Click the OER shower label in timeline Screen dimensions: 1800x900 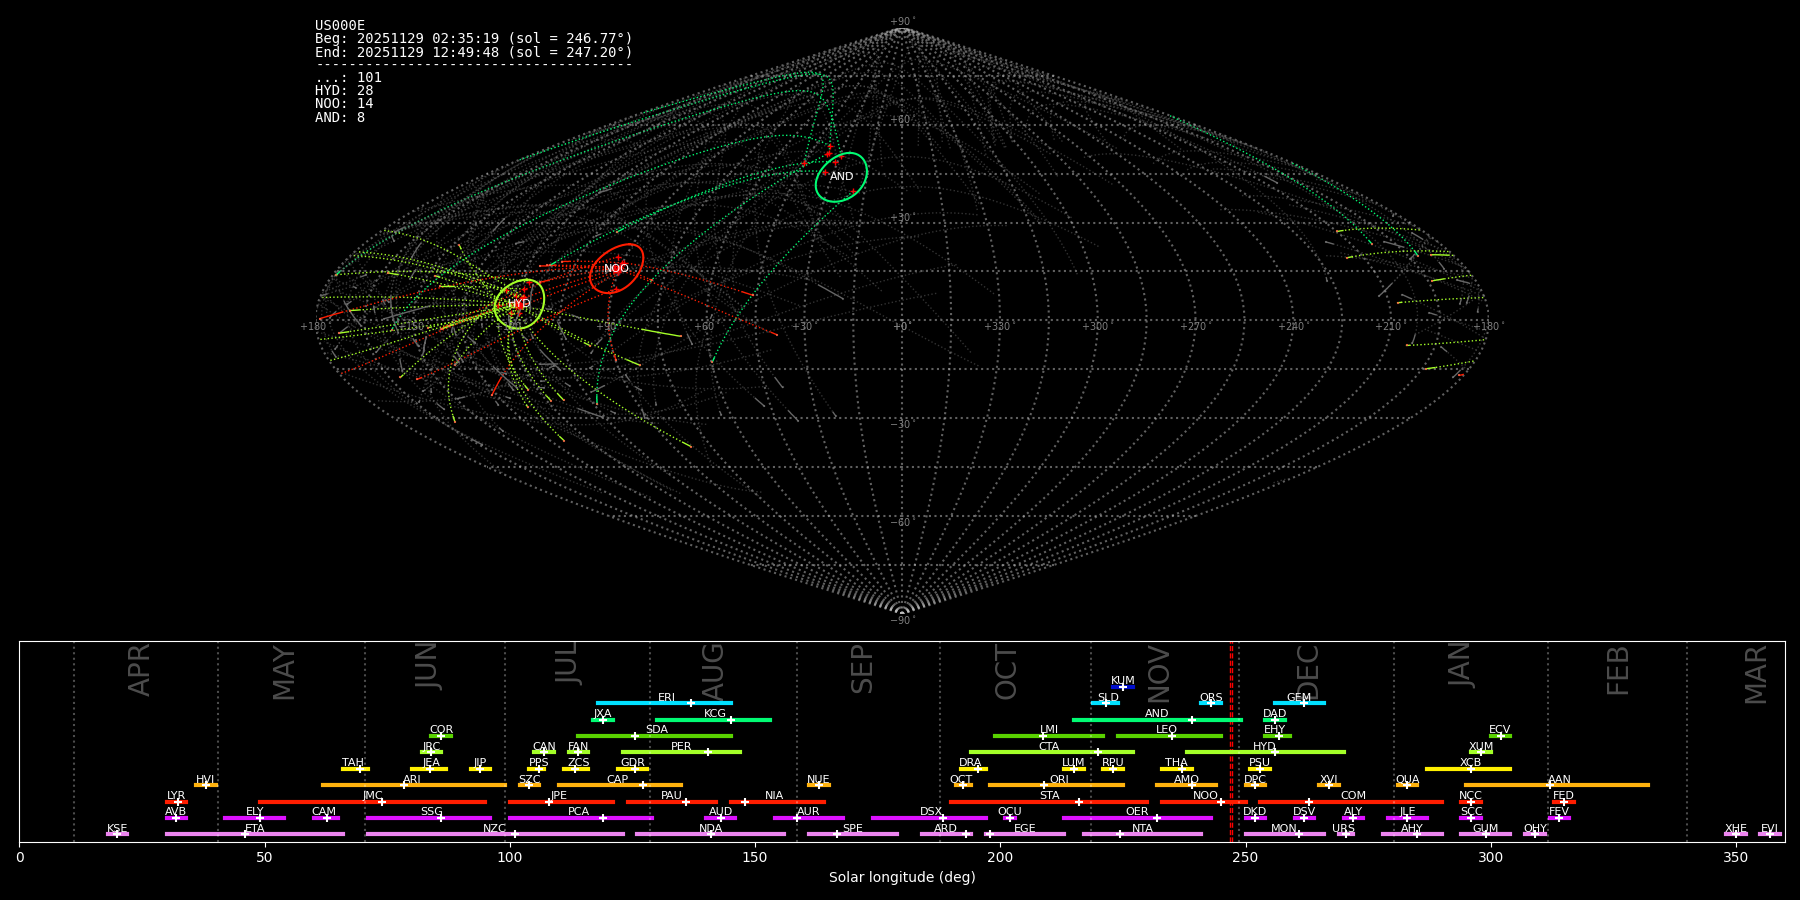click(1137, 812)
